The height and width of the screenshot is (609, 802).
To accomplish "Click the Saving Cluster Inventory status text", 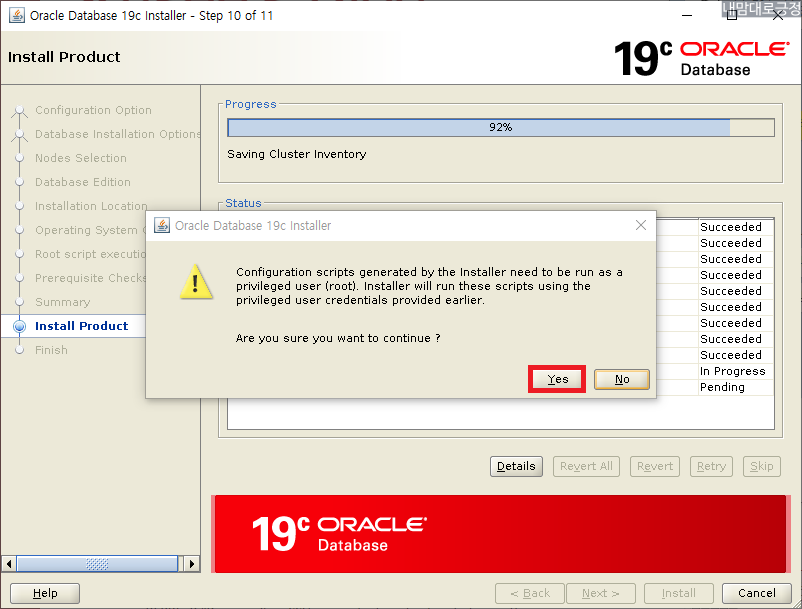I will coord(297,154).
